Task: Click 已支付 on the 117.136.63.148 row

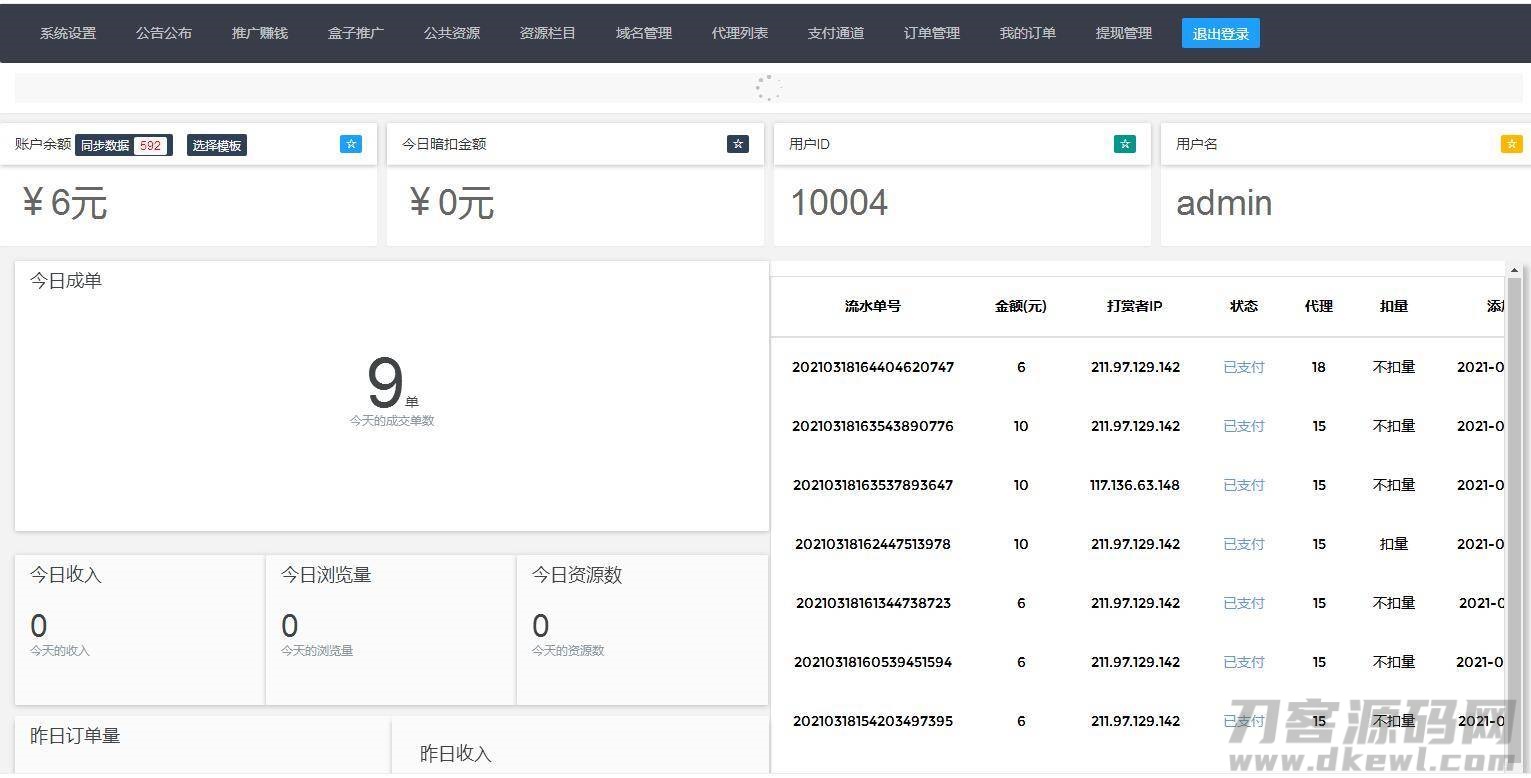Action: click(1243, 485)
